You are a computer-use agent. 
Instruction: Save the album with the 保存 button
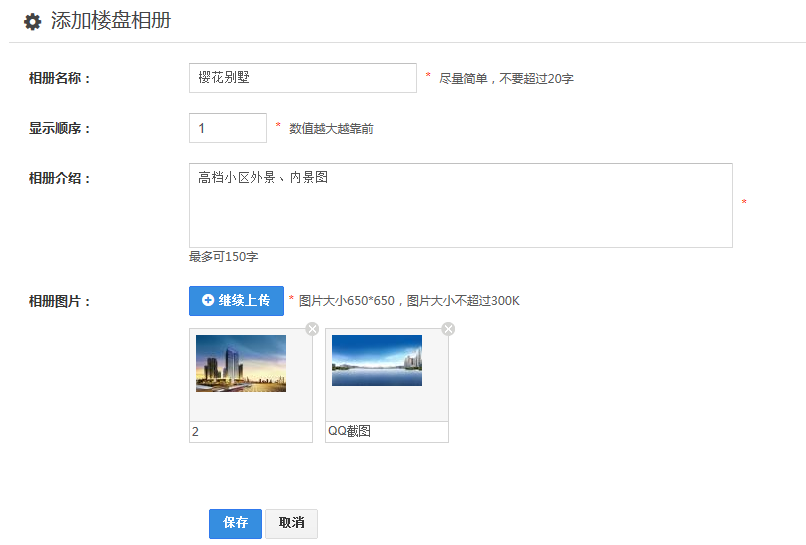coord(235,523)
